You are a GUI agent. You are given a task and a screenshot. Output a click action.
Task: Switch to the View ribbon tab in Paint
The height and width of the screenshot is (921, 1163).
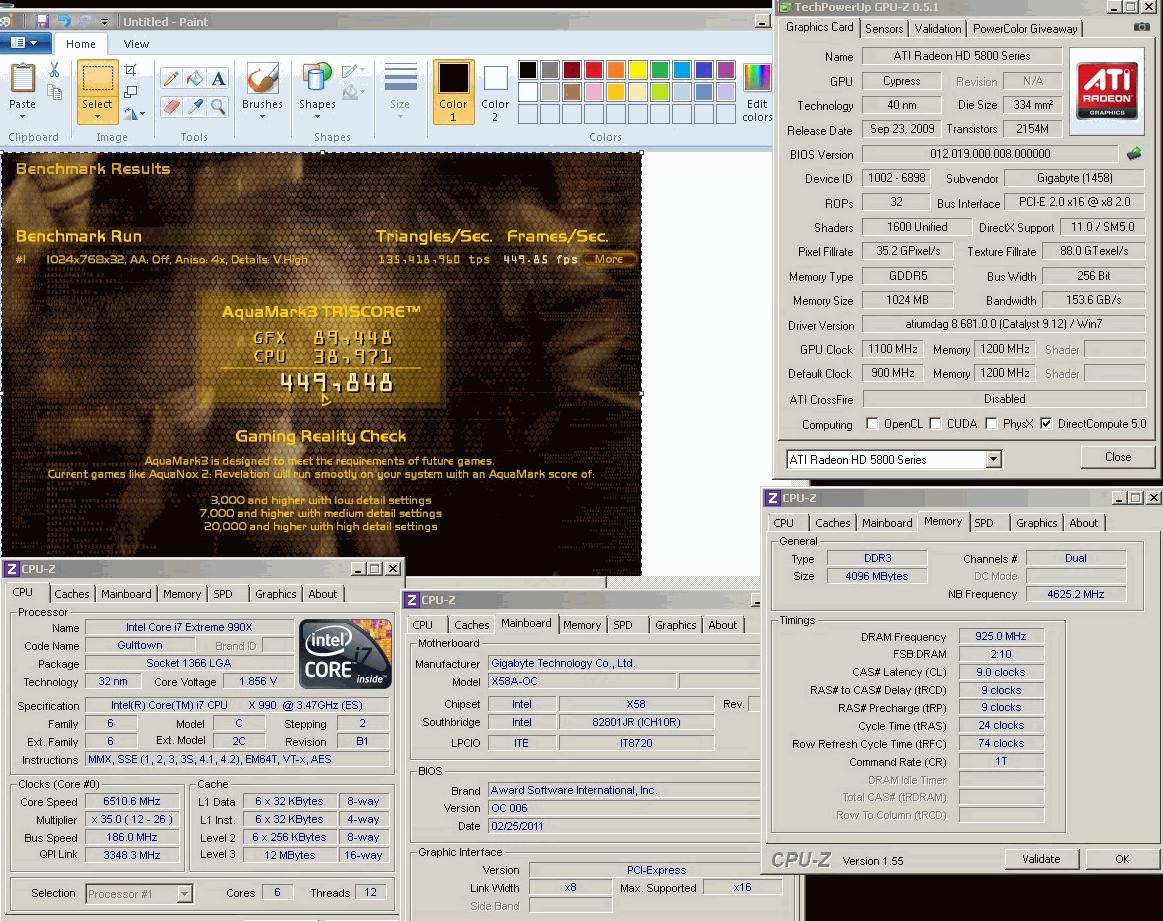pos(136,44)
